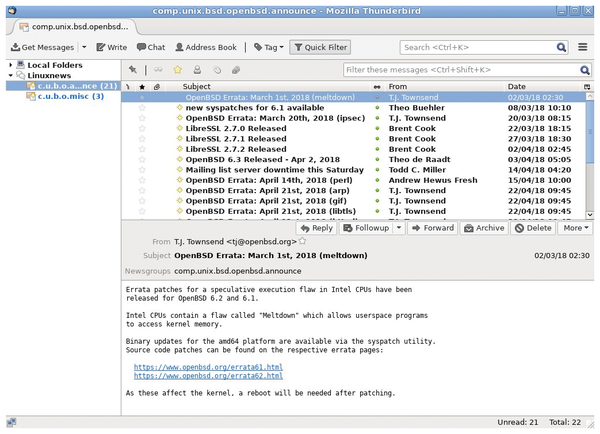Click the Filter these messages field
The height and width of the screenshot is (434, 600).
461,70
